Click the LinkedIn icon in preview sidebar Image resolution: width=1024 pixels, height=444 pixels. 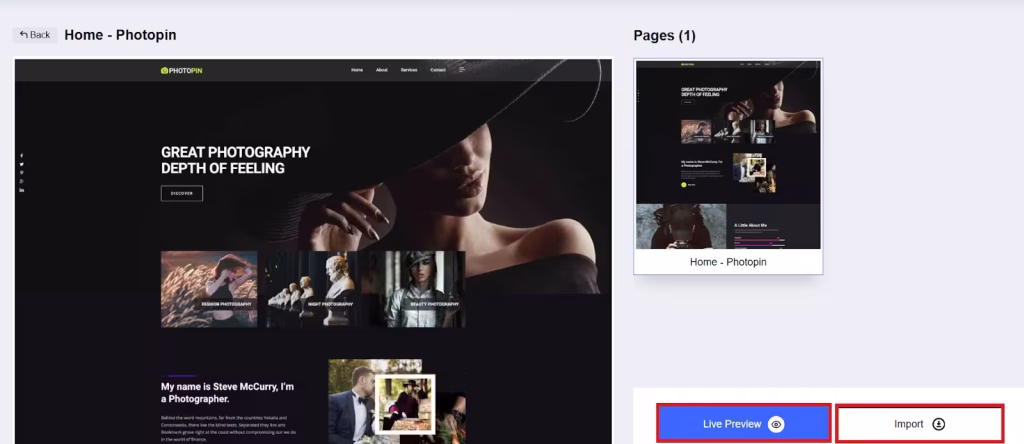(22, 189)
